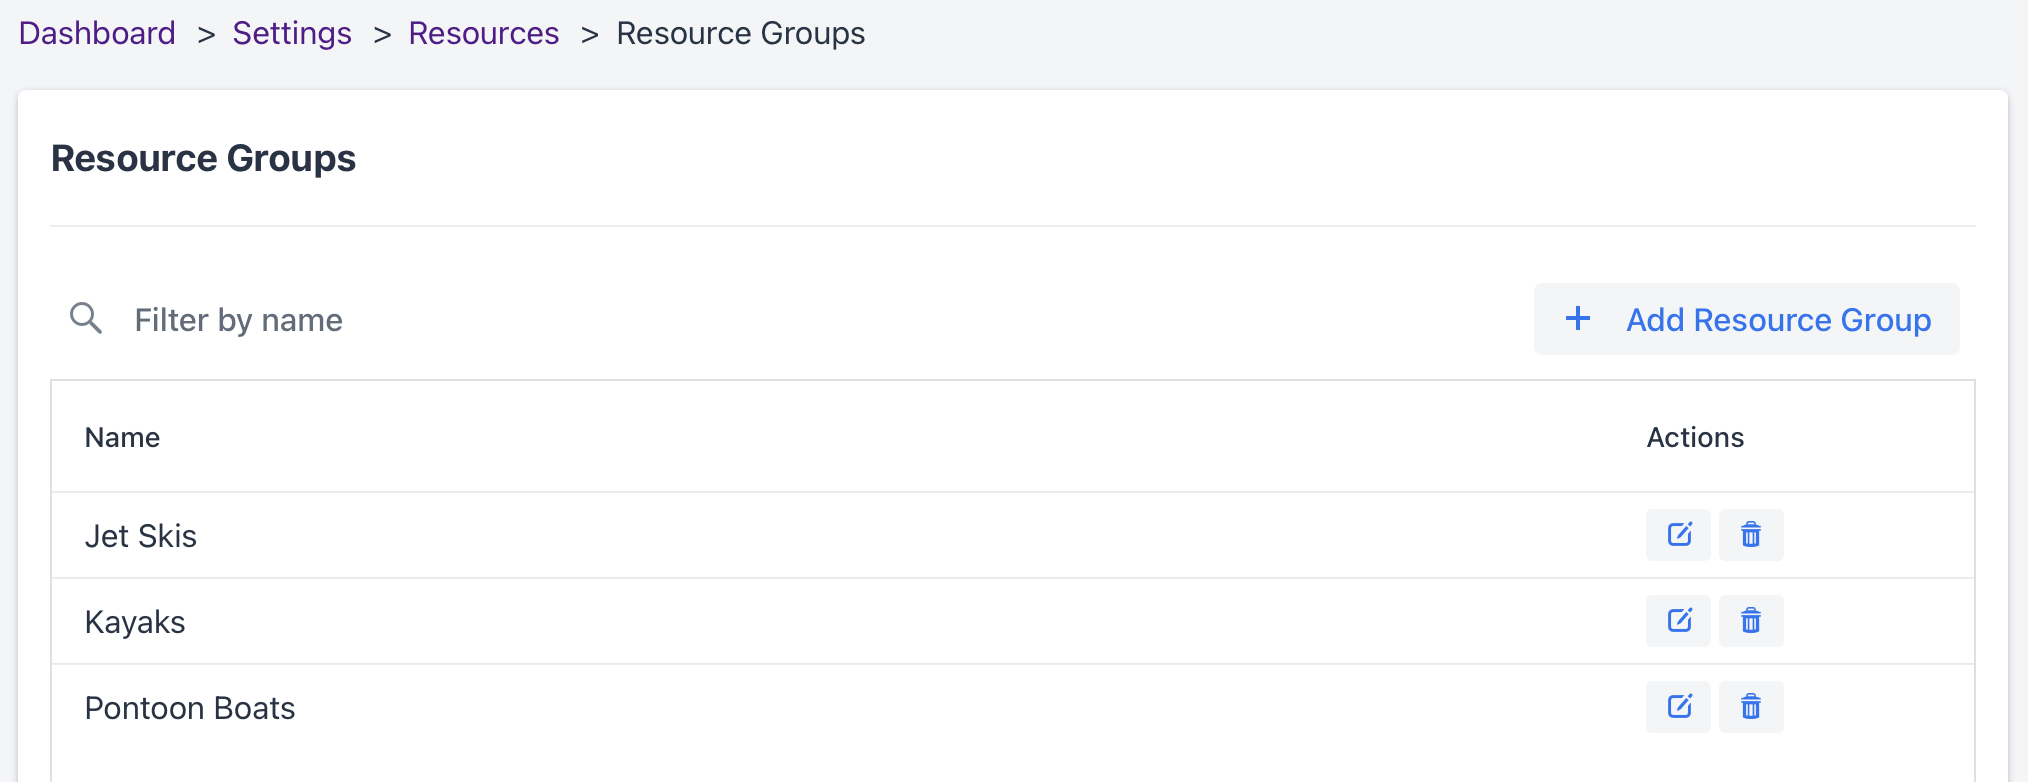Delete the Pontoon Boats resource group
Viewport: 2028px width, 782px height.
point(1751,707)
